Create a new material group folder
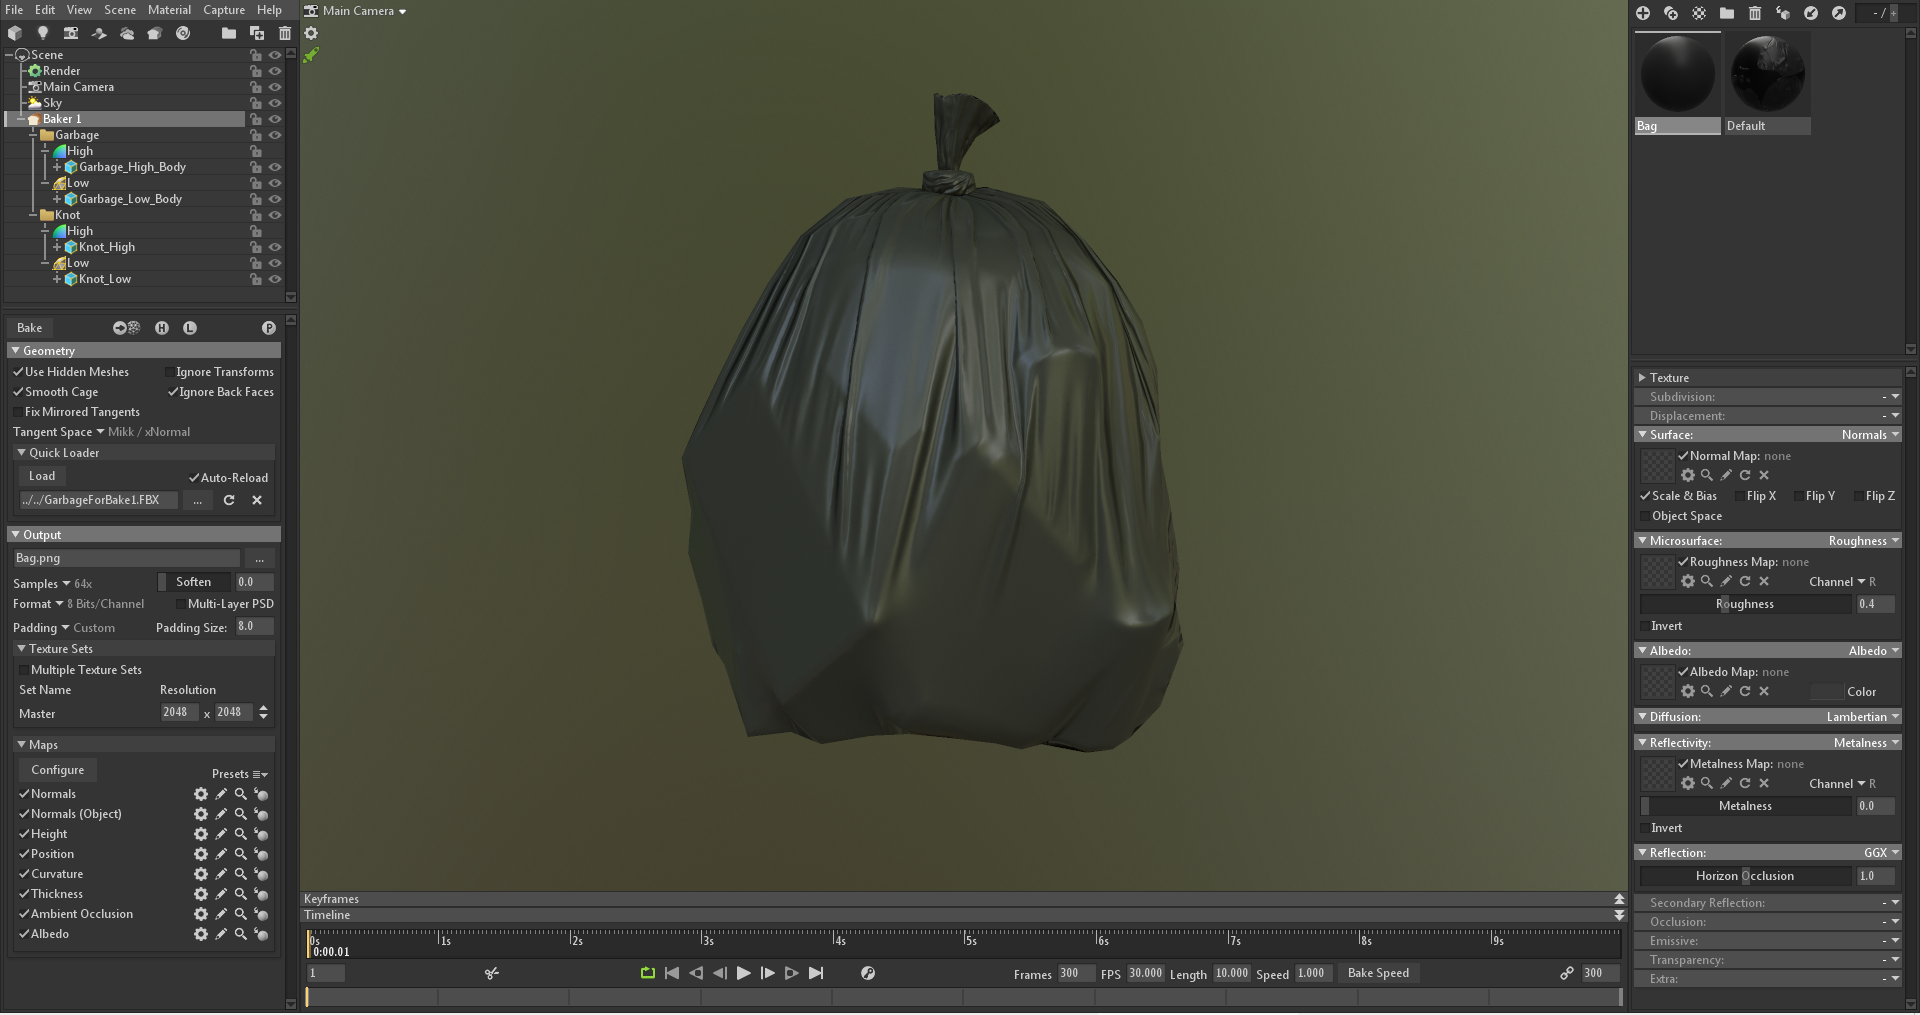The image size is (1920, 1015). (1727, 13)
